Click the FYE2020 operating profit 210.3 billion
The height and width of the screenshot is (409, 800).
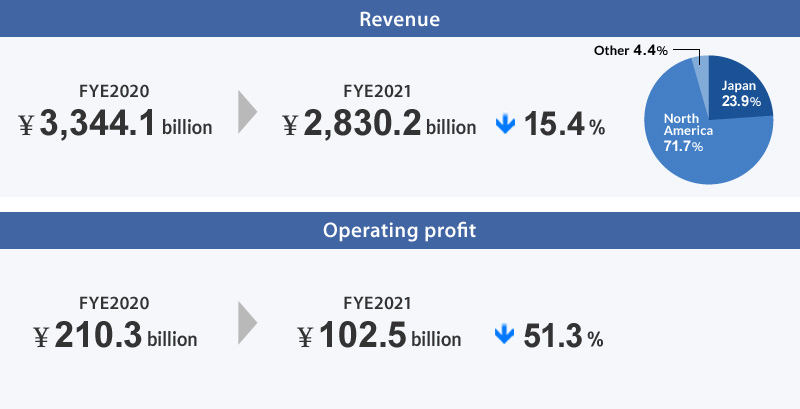tap(115, 336)
